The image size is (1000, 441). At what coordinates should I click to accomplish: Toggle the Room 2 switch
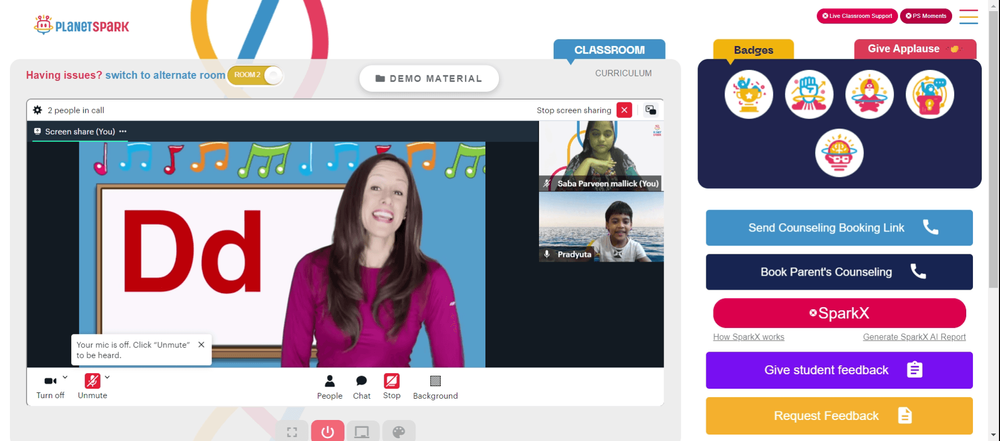tap(254, 75)
